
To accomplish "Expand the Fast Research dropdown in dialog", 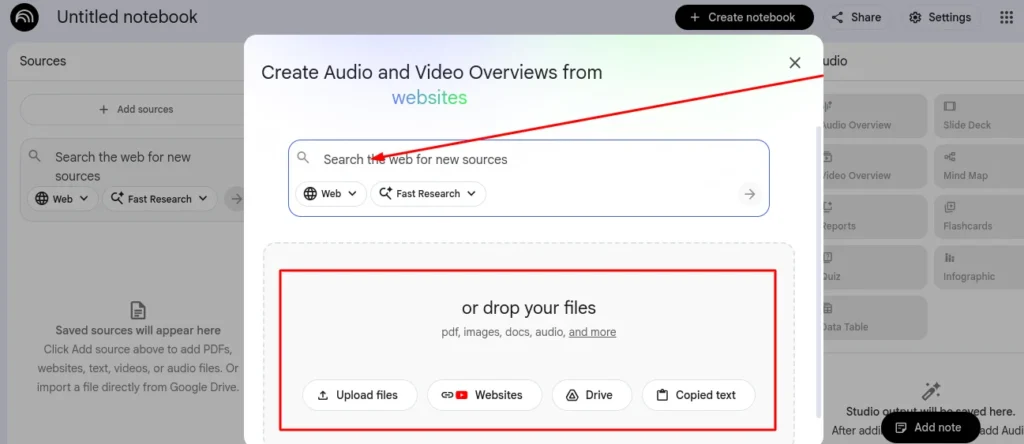I will [428, 194].
